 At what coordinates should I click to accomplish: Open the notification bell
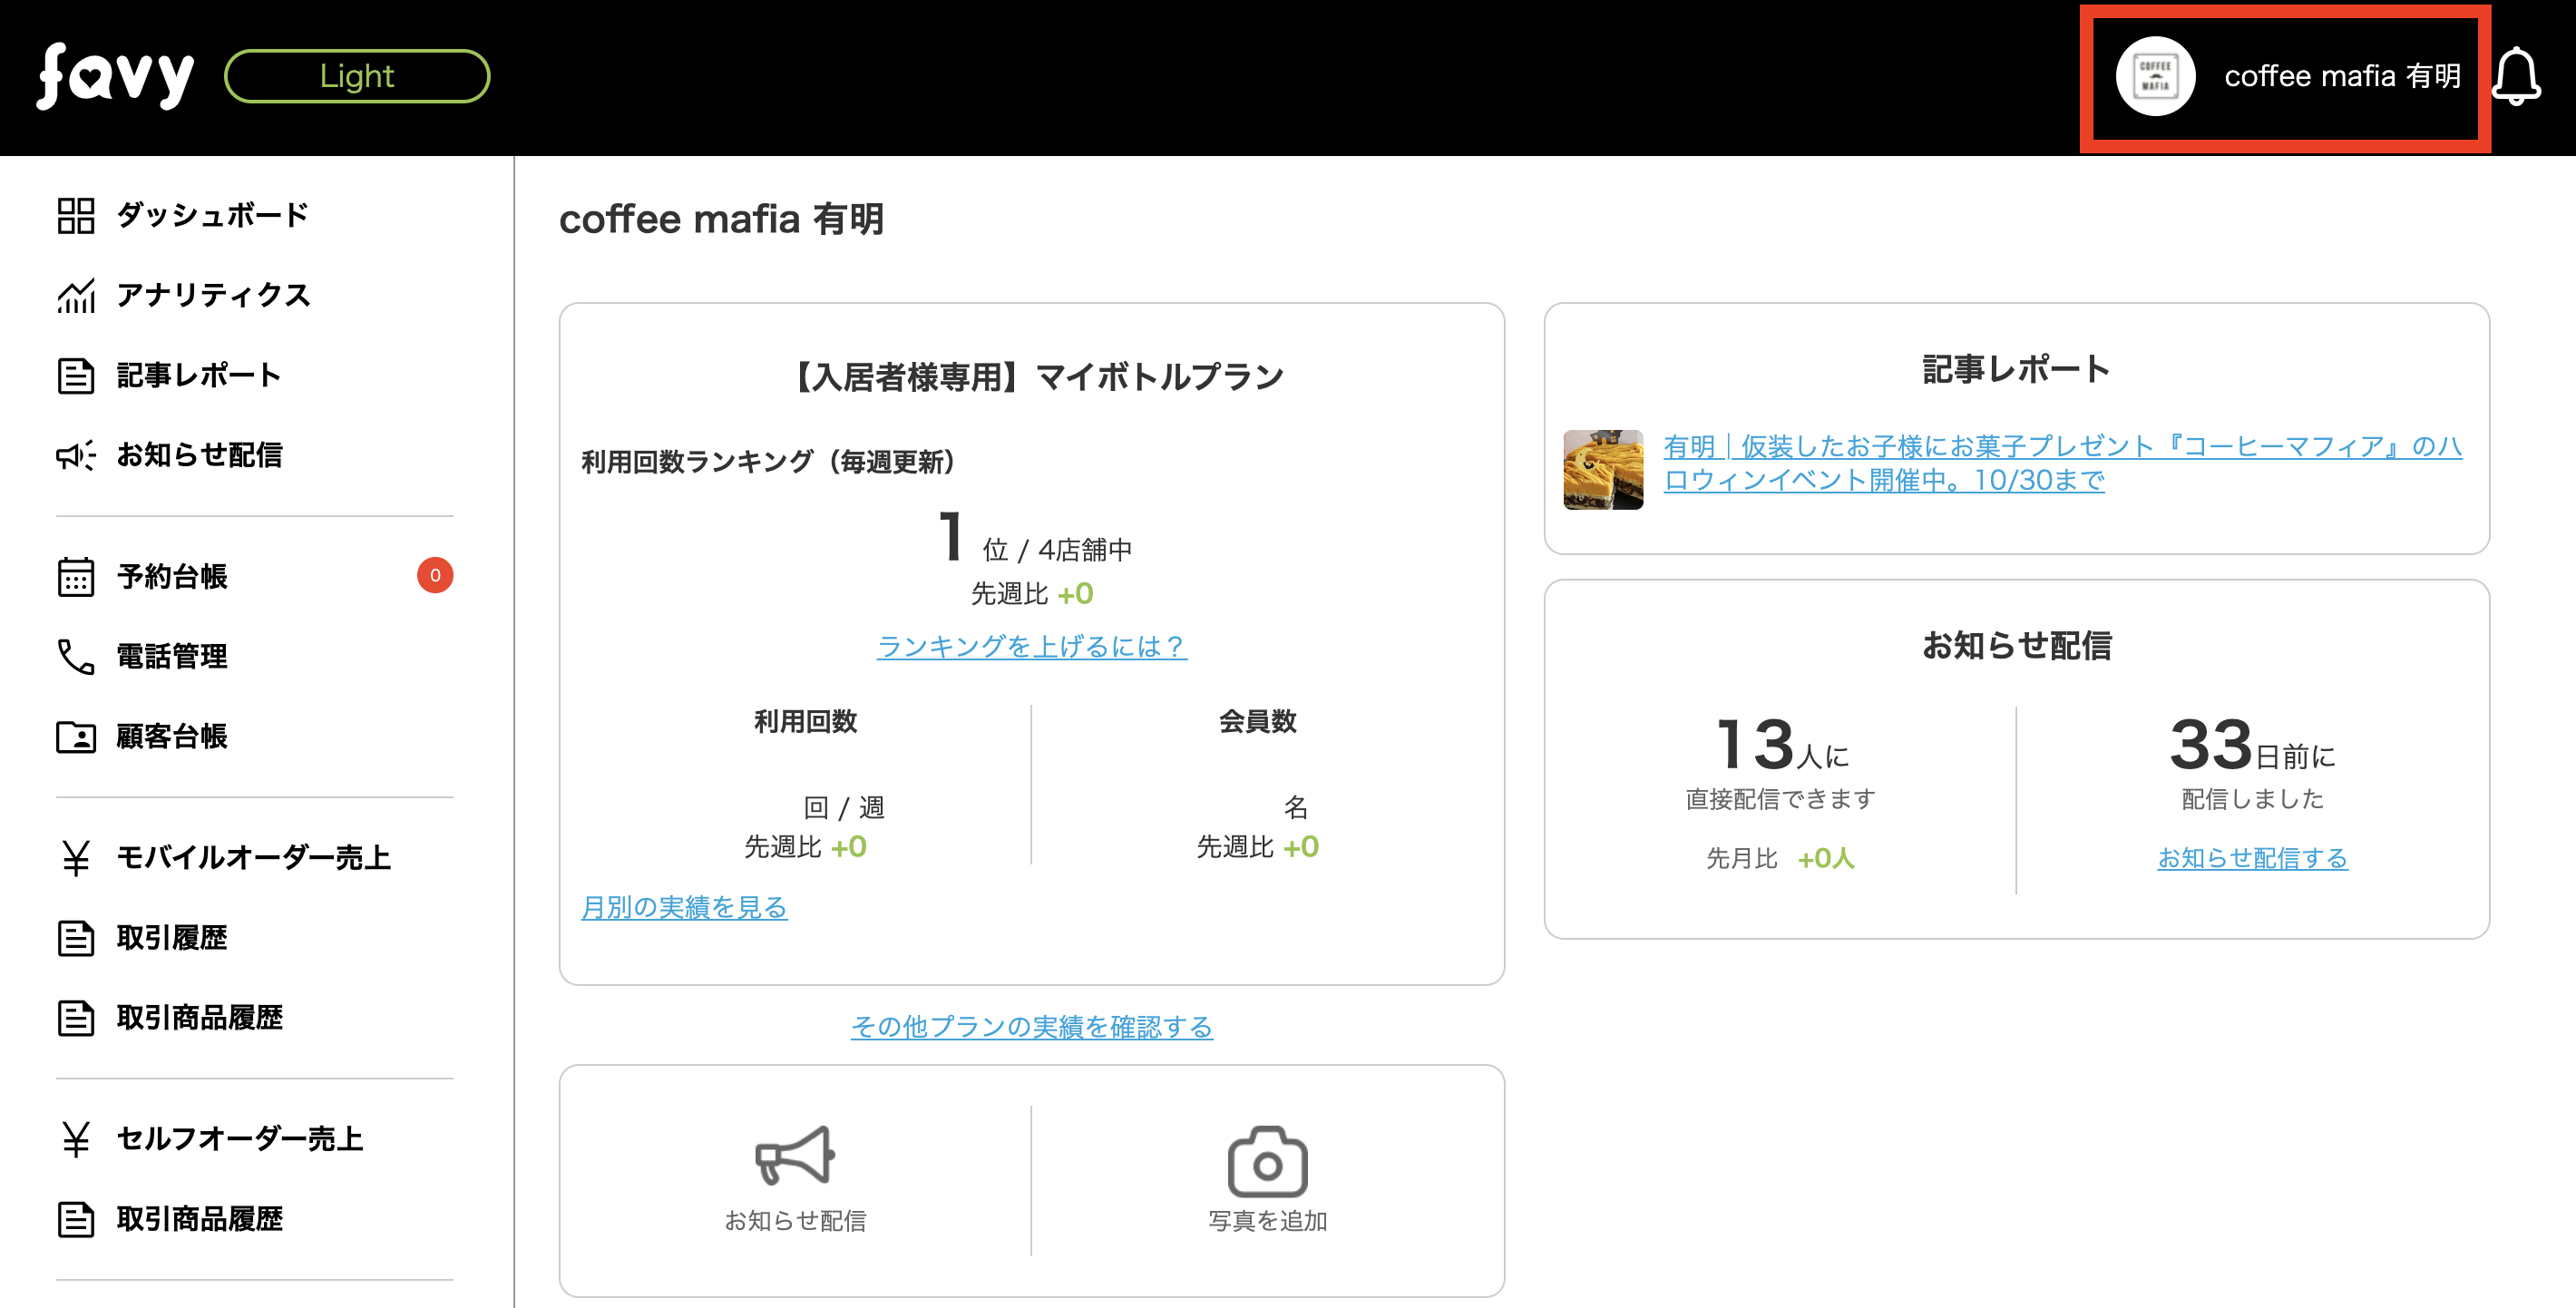[2517, 77]
